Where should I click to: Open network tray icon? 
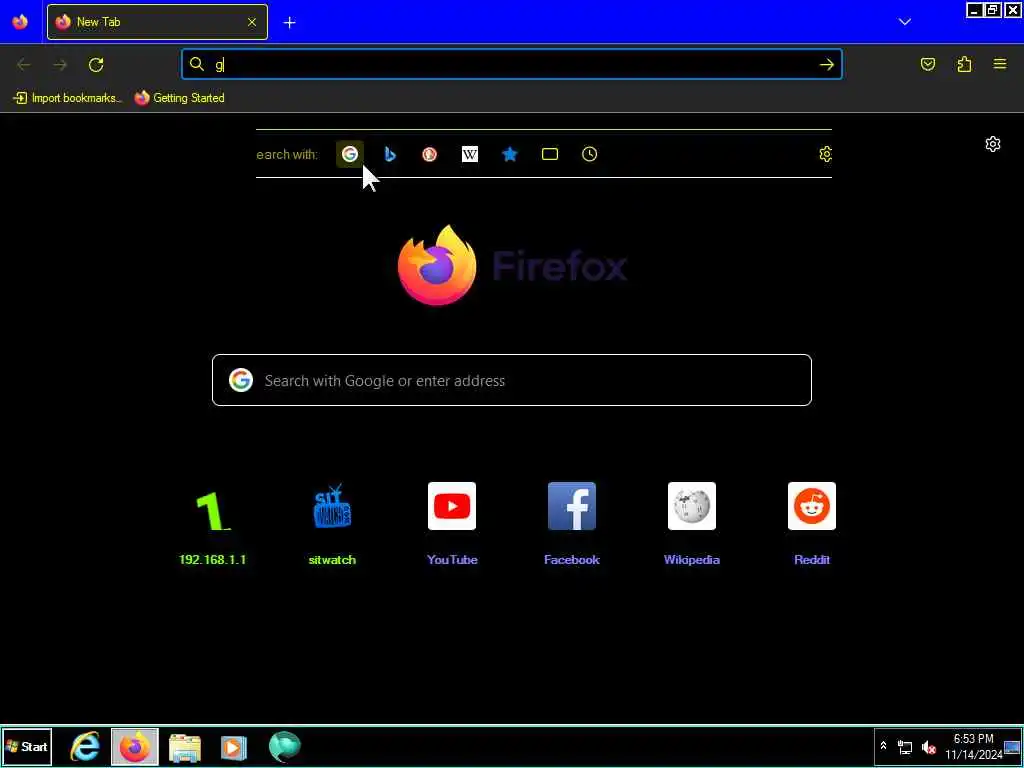click(x=904, y=746)
